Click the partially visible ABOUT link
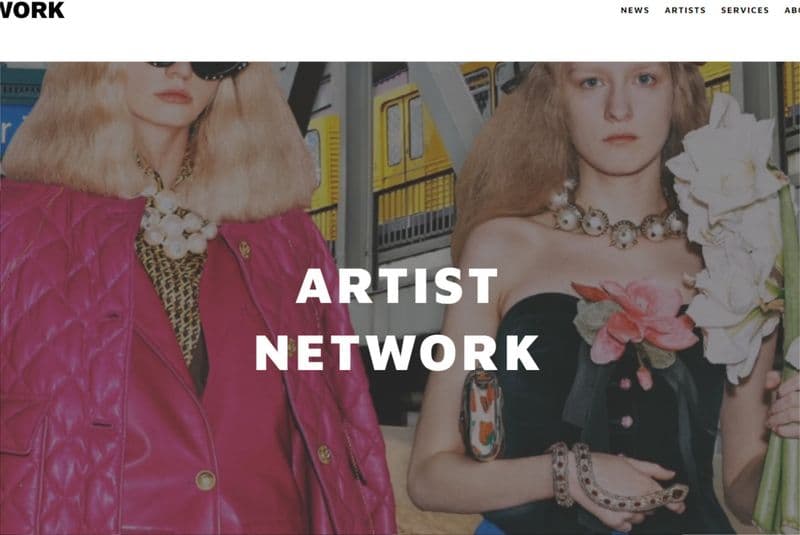 (x=792, y=10)
